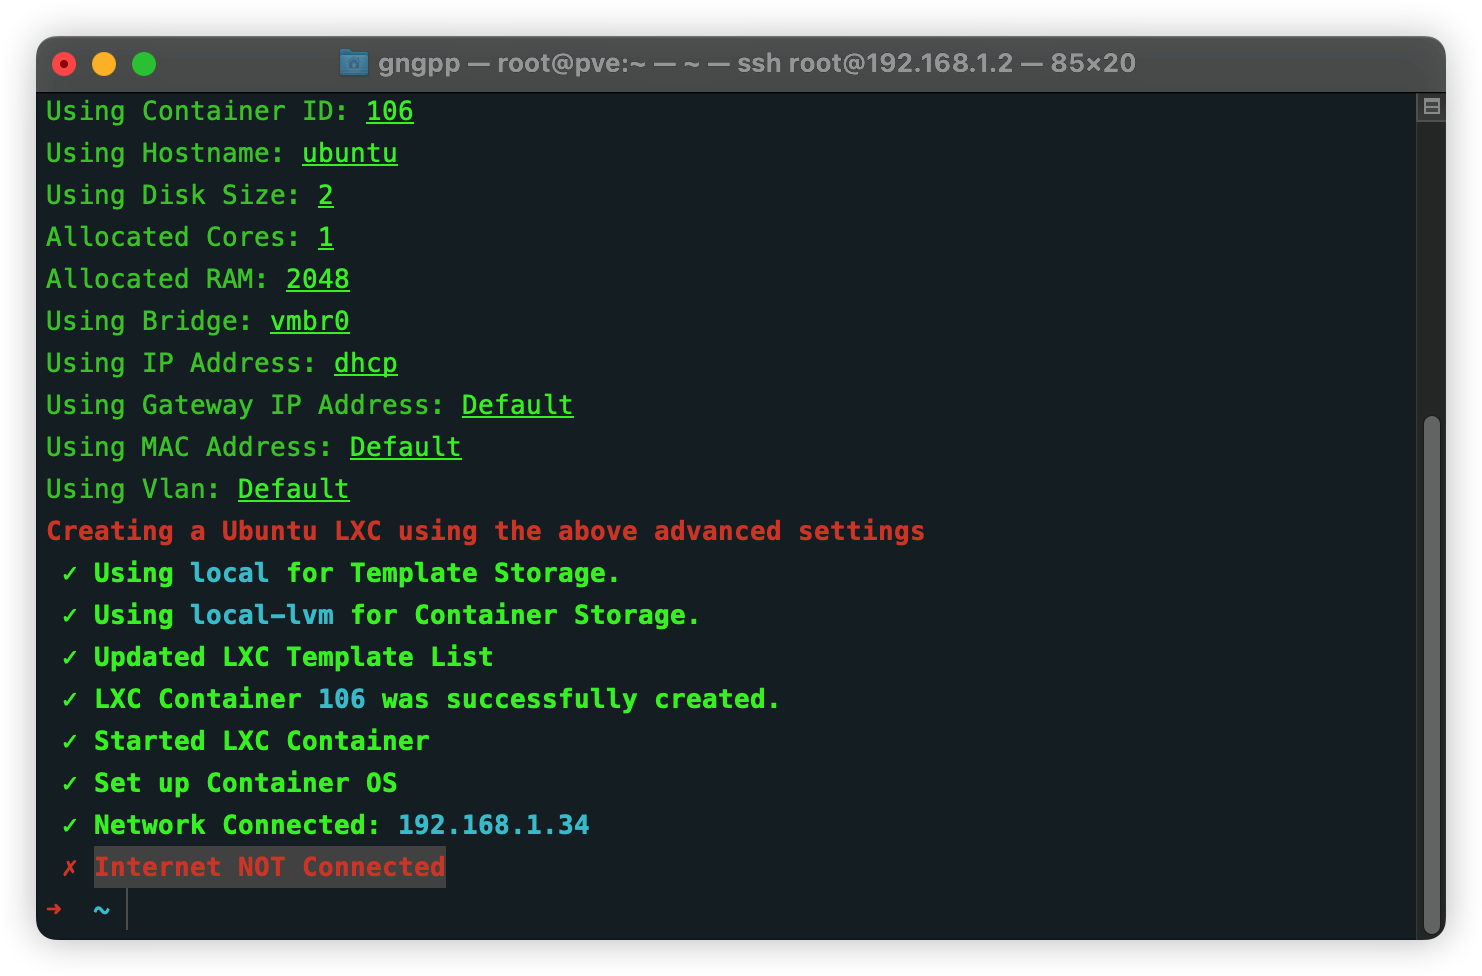Select the vmbr0 bridge link
The width and height of the screenshot is (1482, 976).
309,321
